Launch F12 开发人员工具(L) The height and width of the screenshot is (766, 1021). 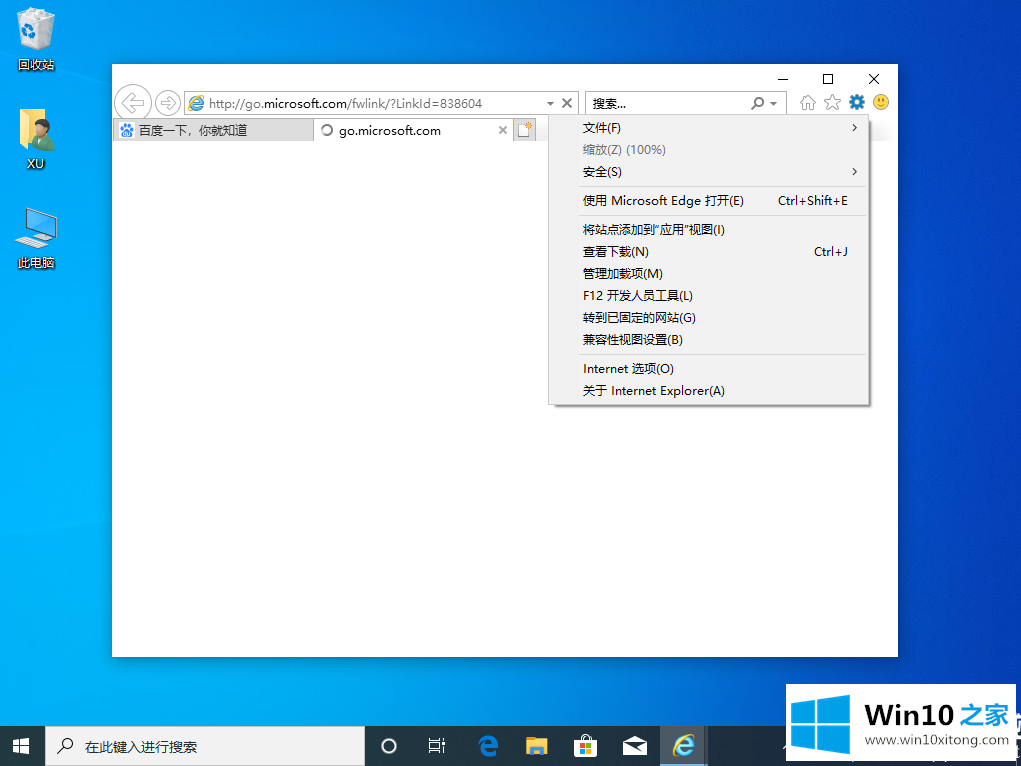point(709,296)
